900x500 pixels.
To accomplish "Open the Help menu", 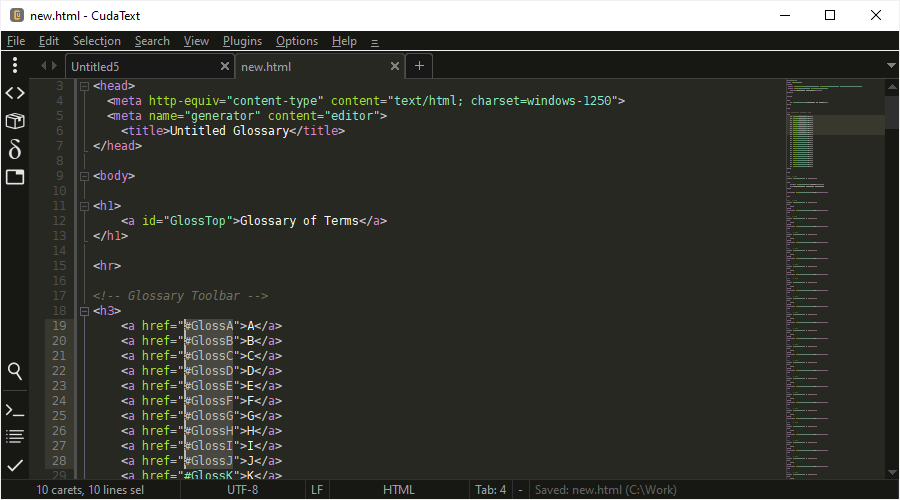I will click(x=344, y=41).
